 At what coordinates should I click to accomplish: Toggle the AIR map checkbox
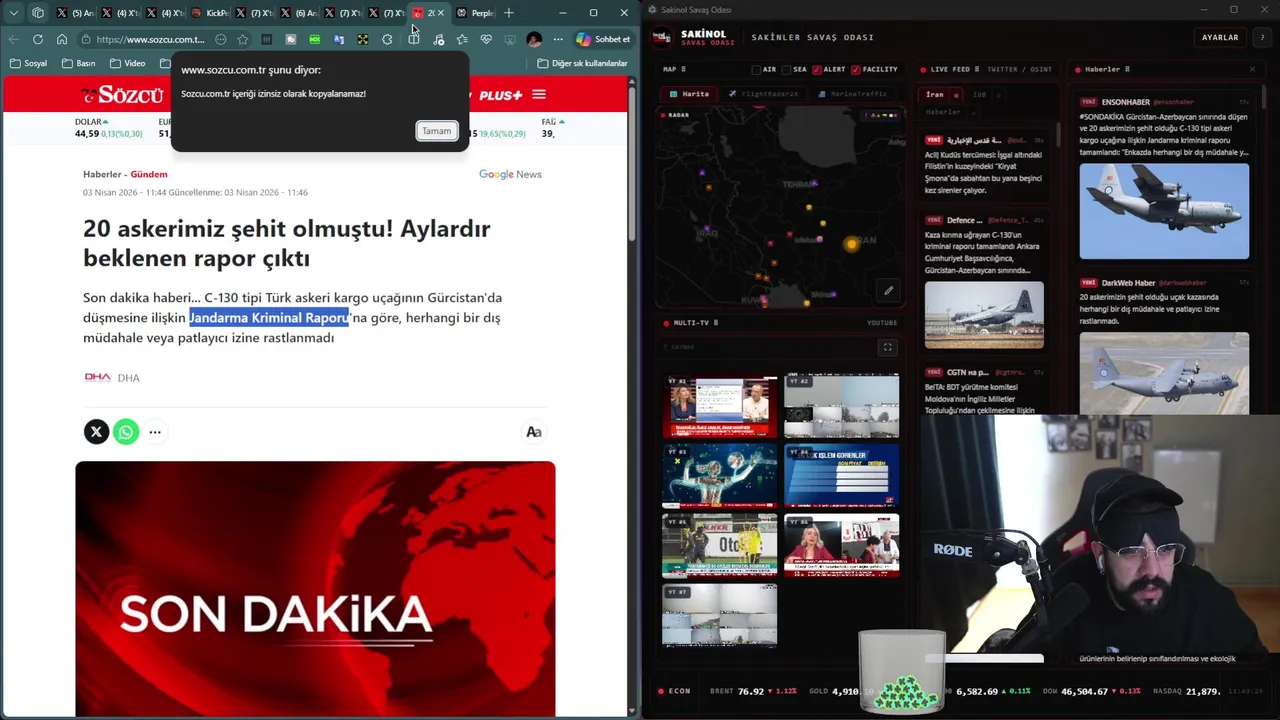(757, 70)
